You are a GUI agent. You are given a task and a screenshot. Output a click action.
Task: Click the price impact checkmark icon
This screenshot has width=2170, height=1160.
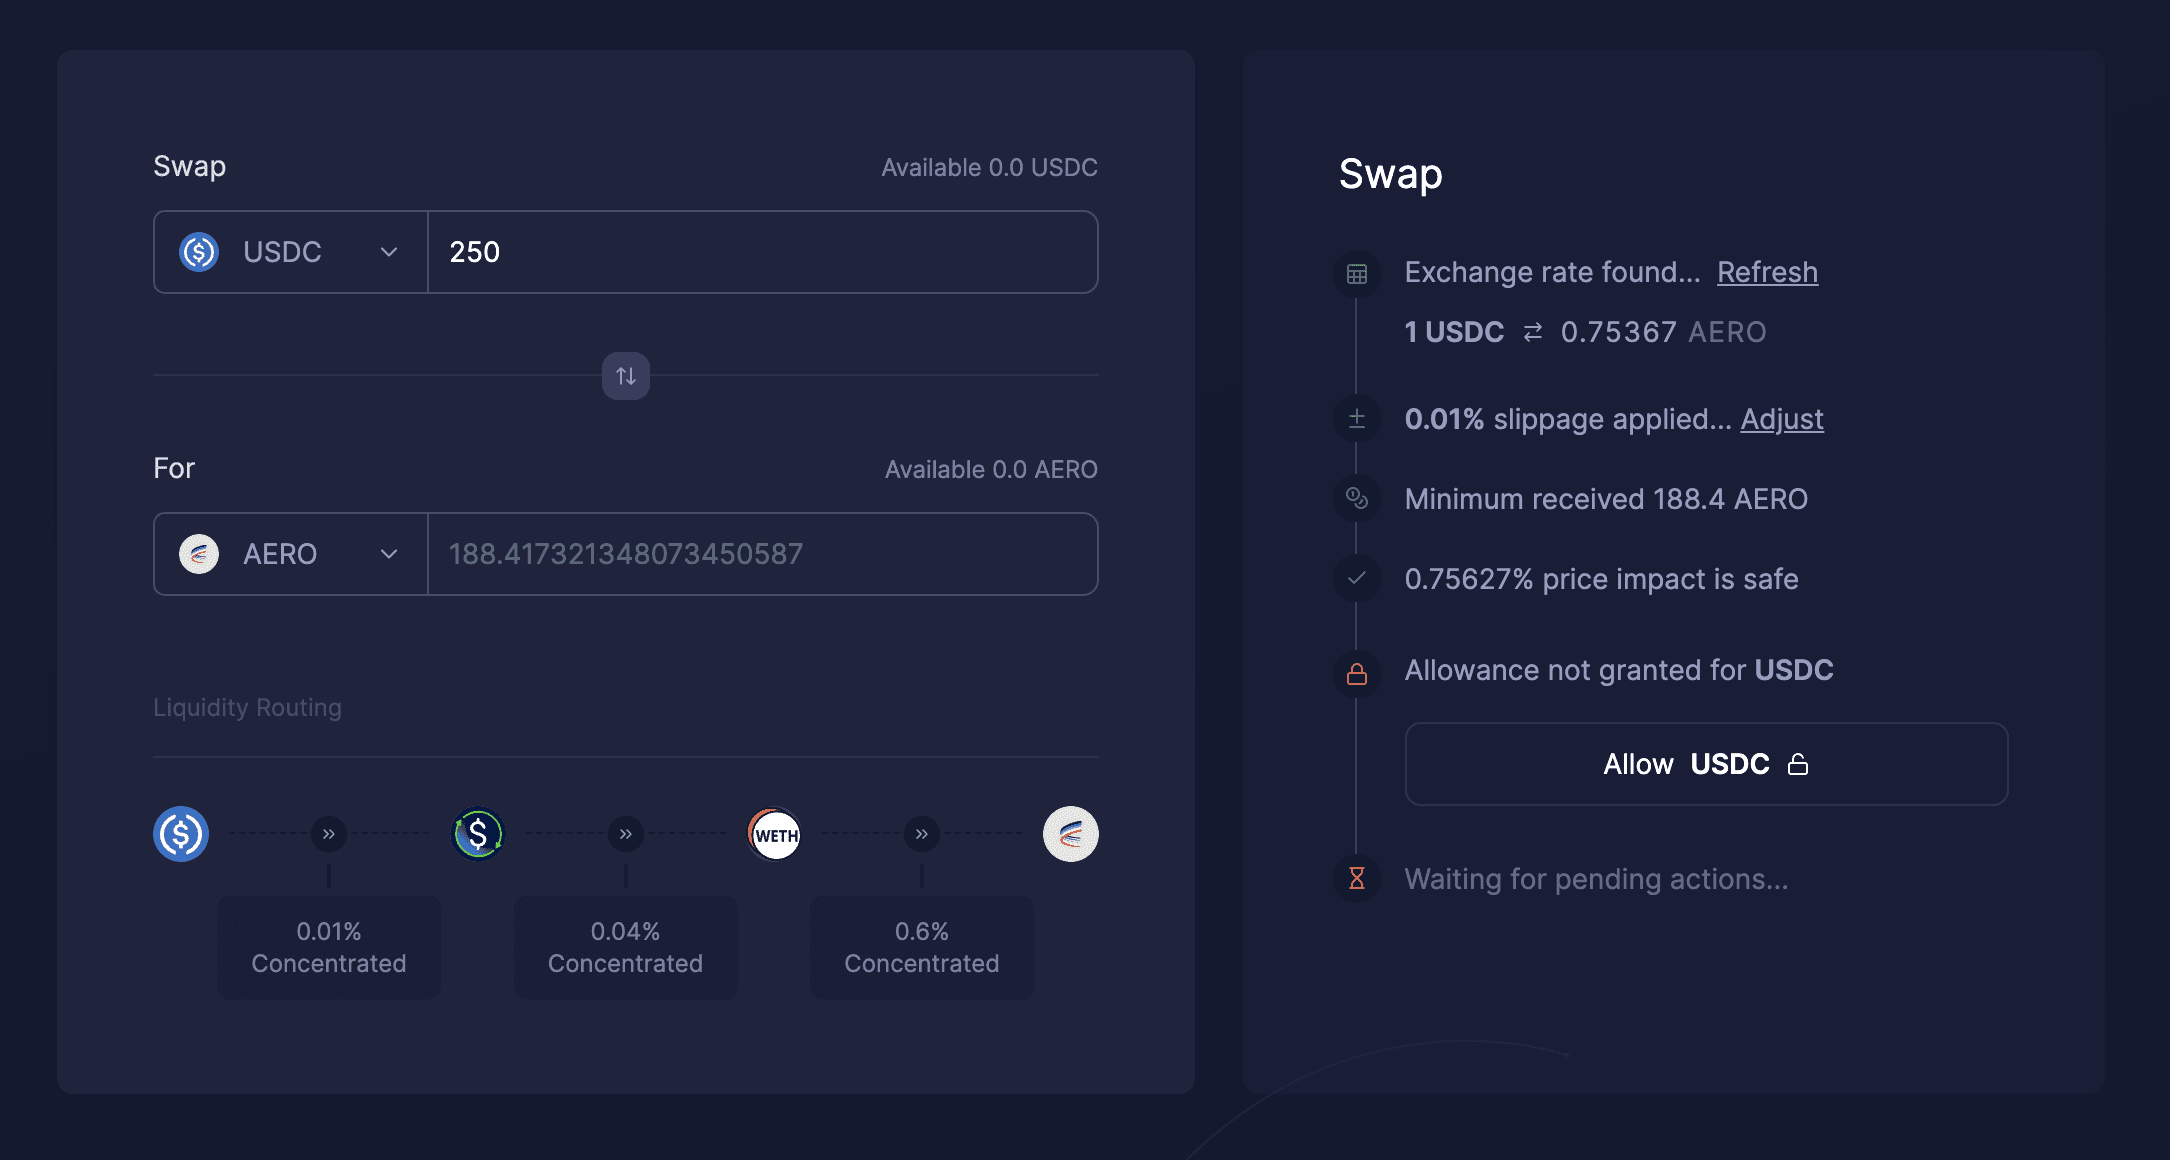click(1357, 578)
